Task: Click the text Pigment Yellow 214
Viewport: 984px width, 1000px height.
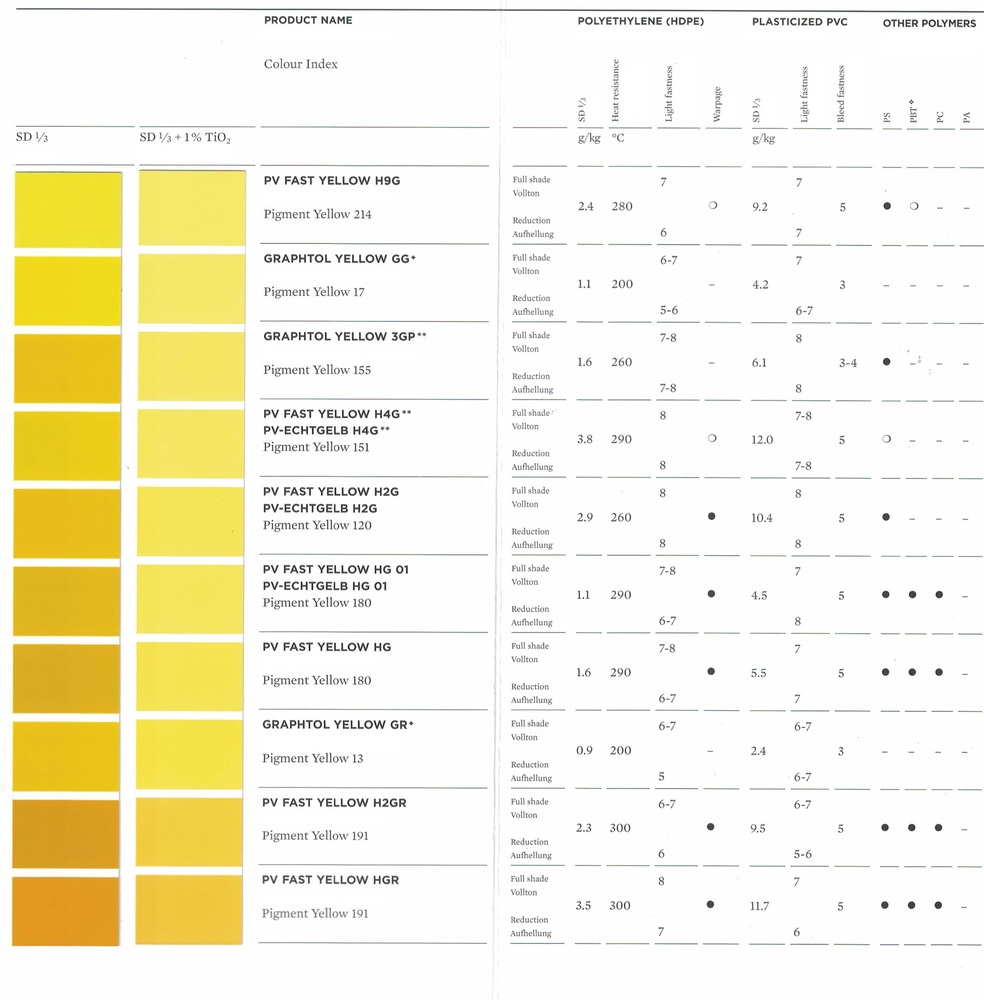Action: pos(318,214)
